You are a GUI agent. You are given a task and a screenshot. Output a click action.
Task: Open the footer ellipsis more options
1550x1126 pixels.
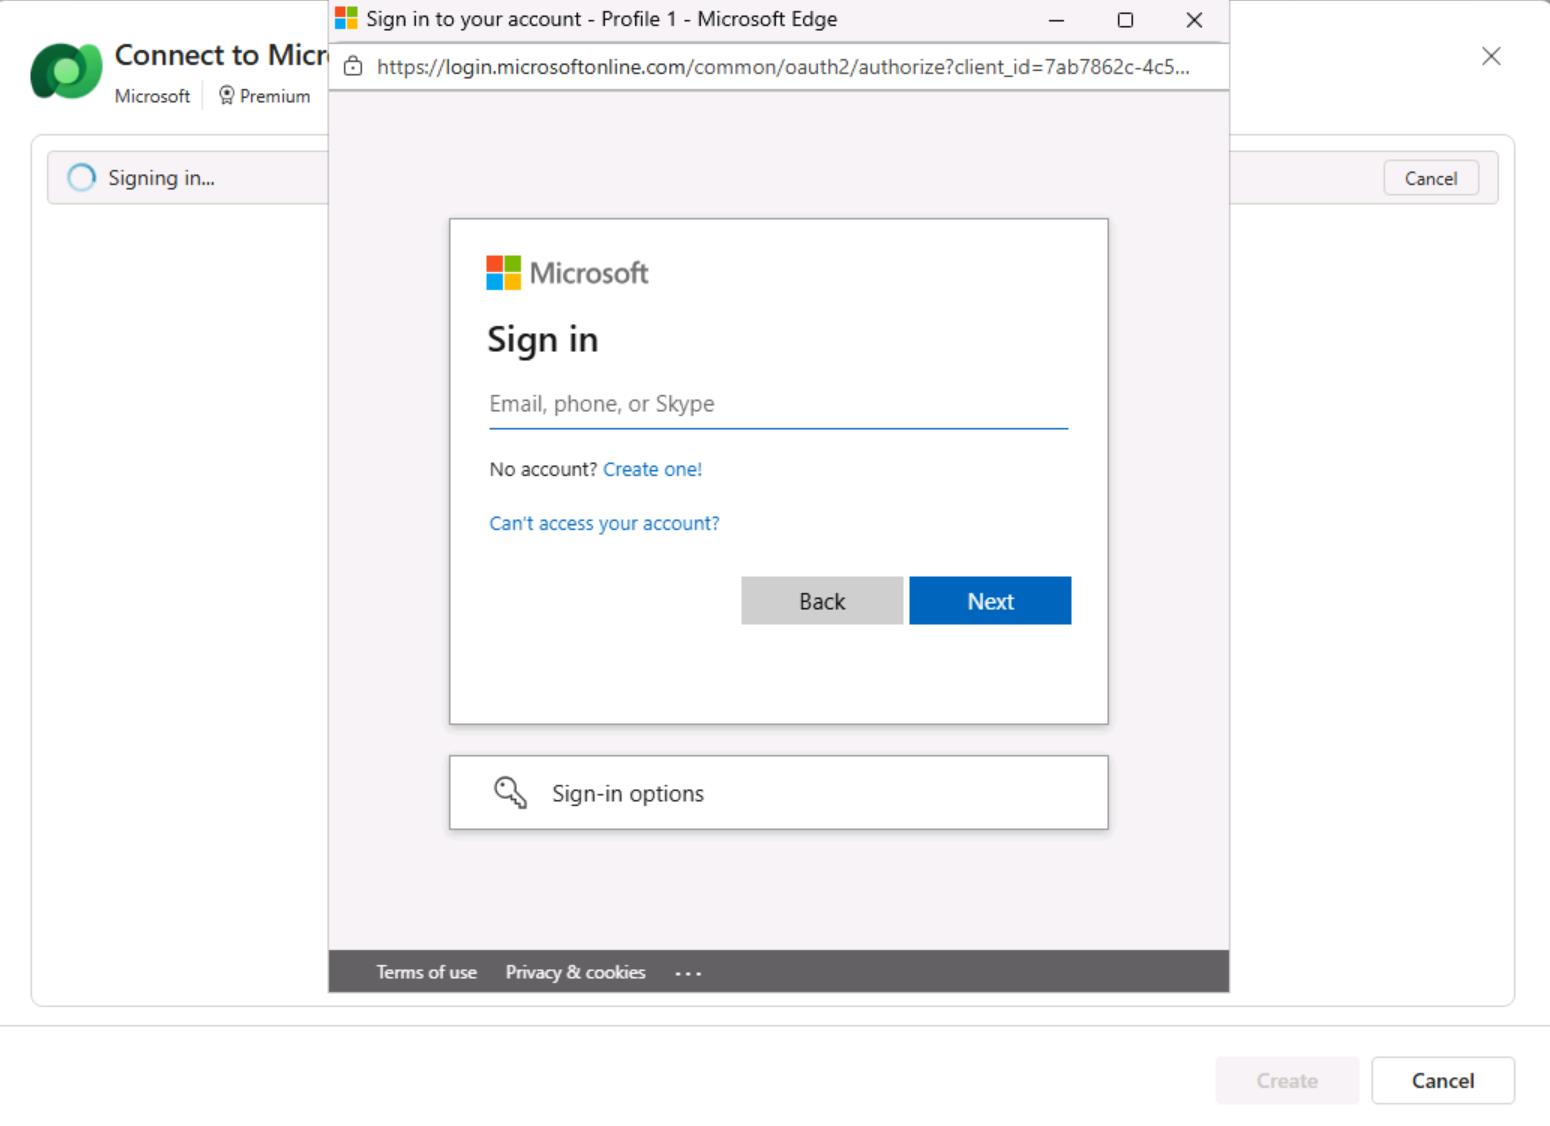[x=688, y=973]
